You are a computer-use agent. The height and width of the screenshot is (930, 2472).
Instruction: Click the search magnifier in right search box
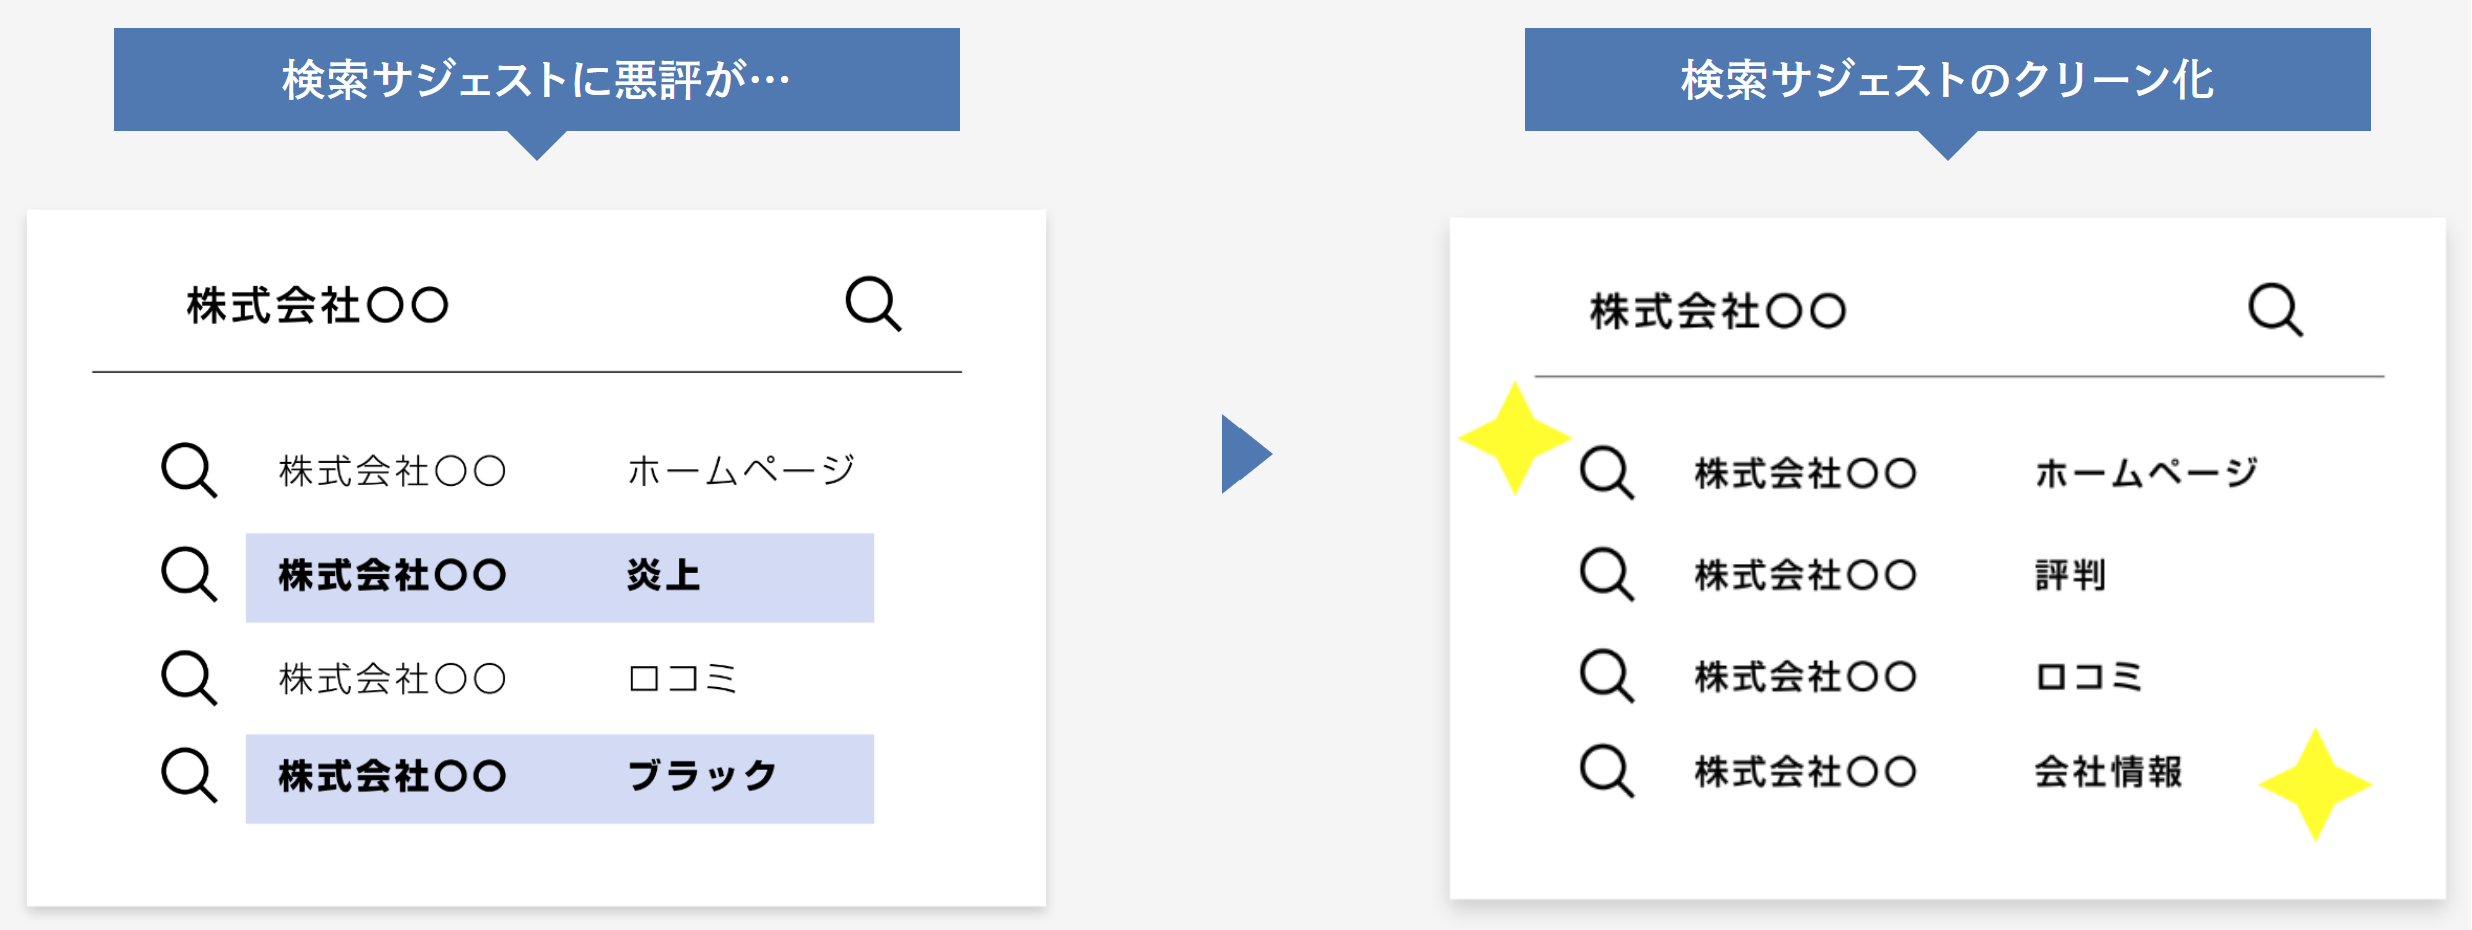(2276, 310)
